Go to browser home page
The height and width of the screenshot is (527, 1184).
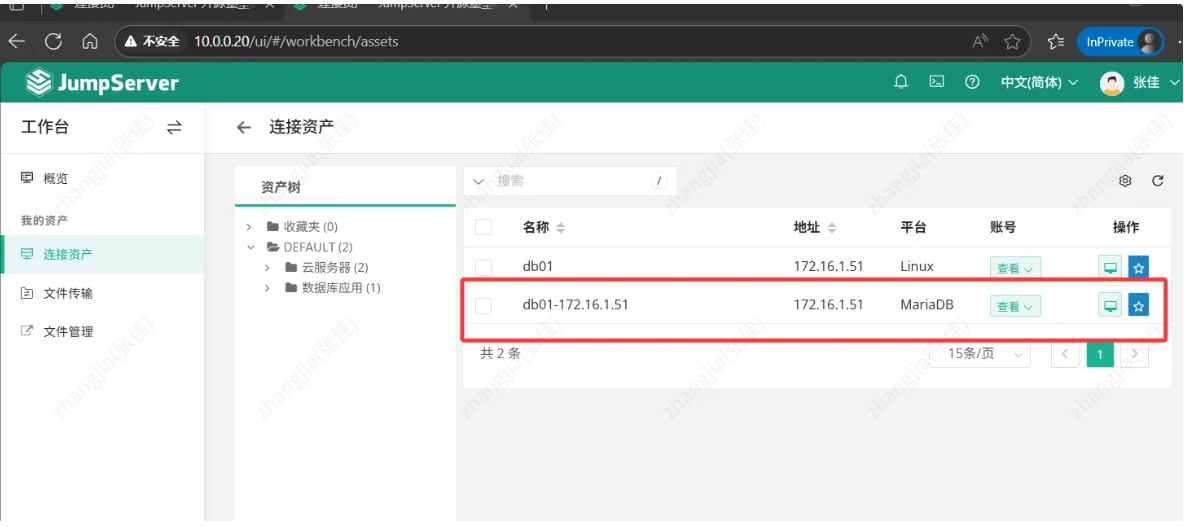tap(90, 42)
